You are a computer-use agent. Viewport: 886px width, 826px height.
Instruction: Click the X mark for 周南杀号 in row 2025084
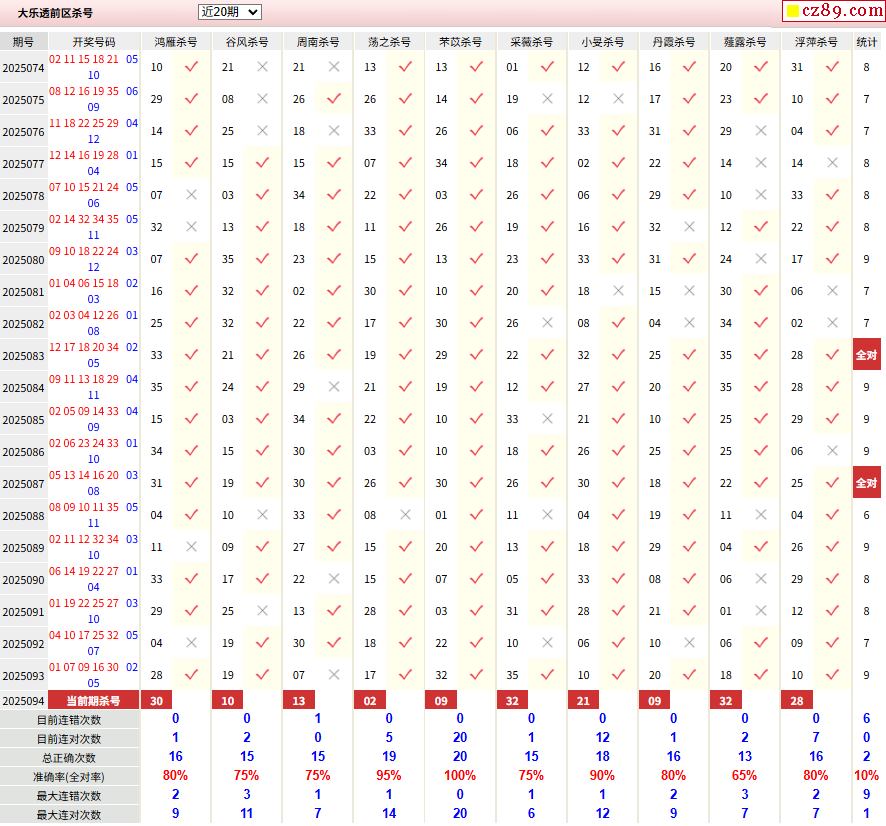tap(334, 387)
